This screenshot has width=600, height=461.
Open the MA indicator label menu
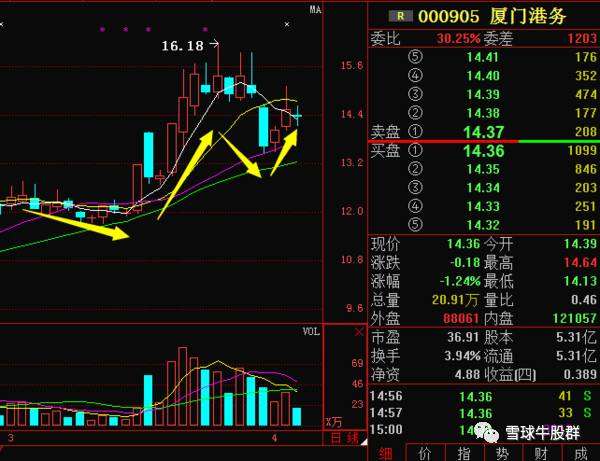pyautogui.click(x=315, y=10)
